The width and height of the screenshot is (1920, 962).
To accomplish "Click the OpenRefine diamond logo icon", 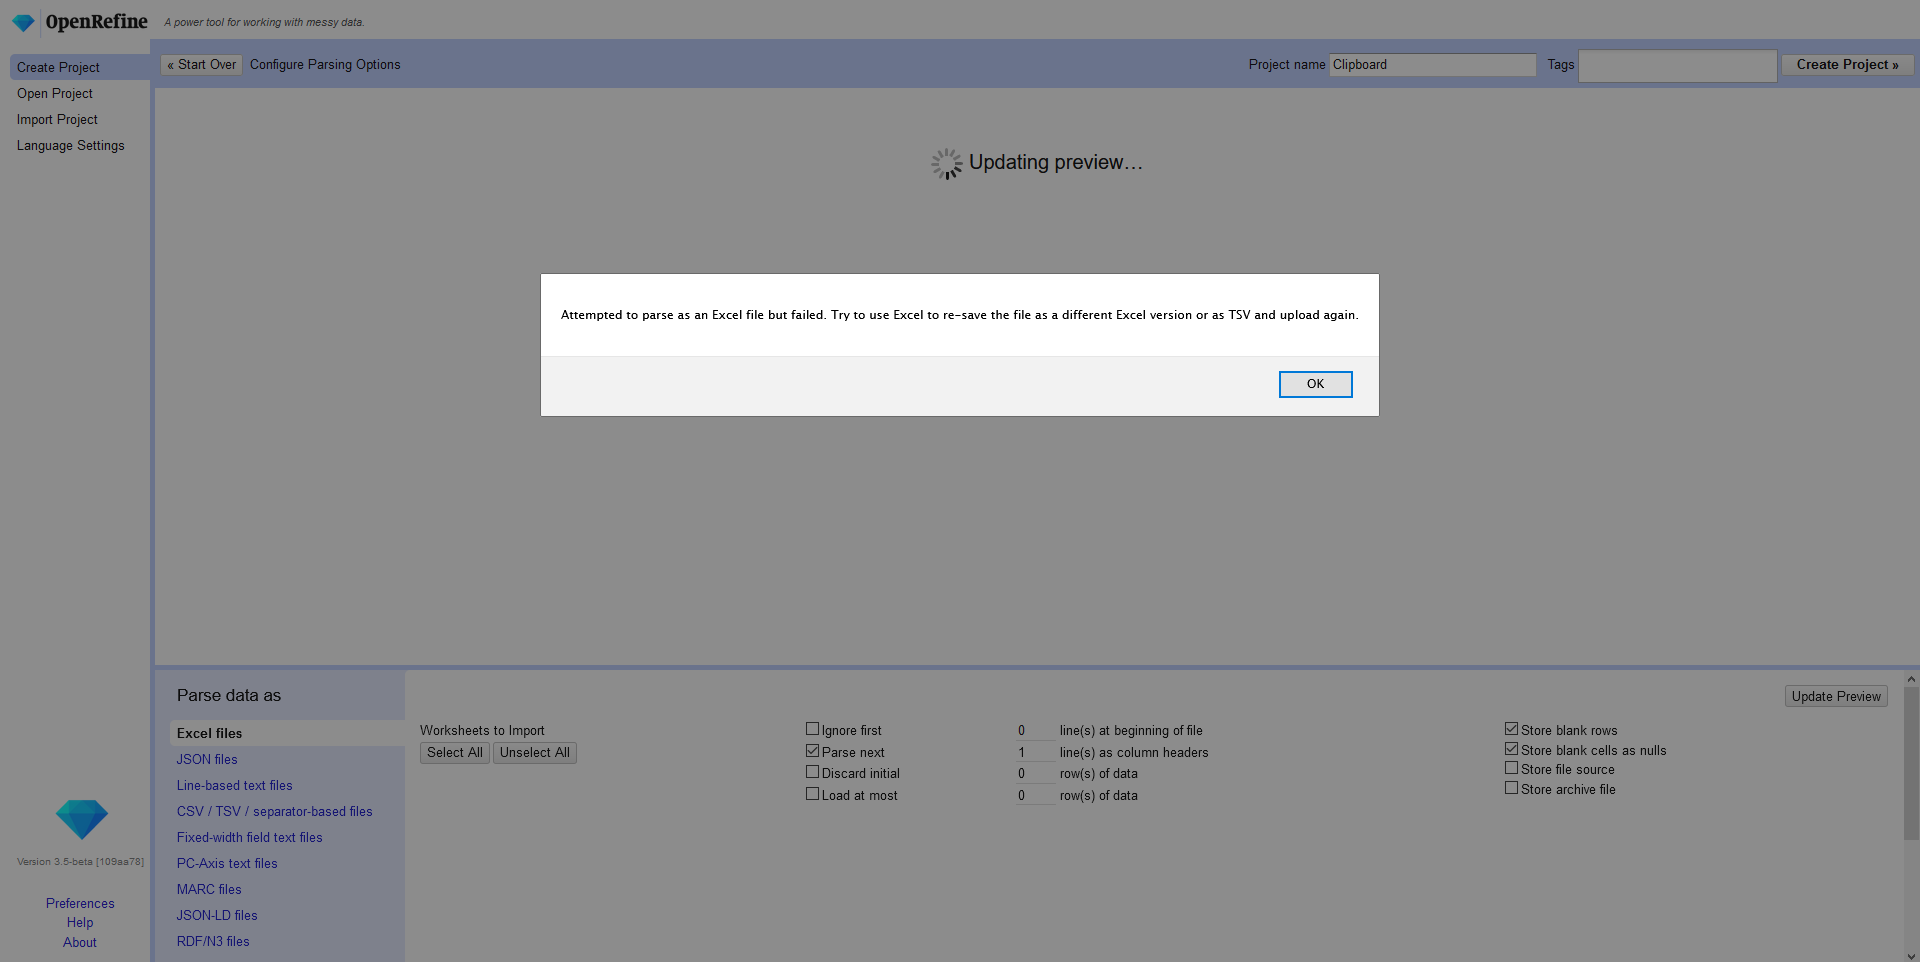I will coord(23,22).
